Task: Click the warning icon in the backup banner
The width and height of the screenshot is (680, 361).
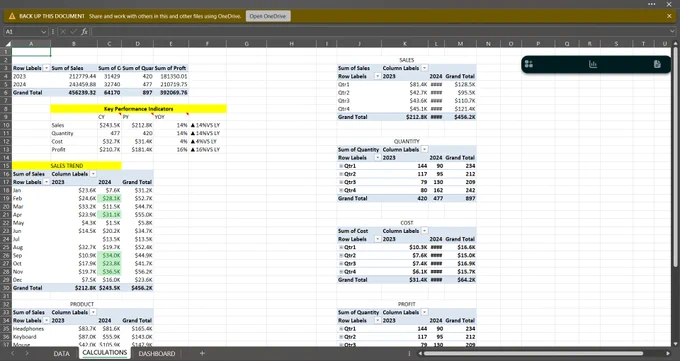Action: pos(12,16)
